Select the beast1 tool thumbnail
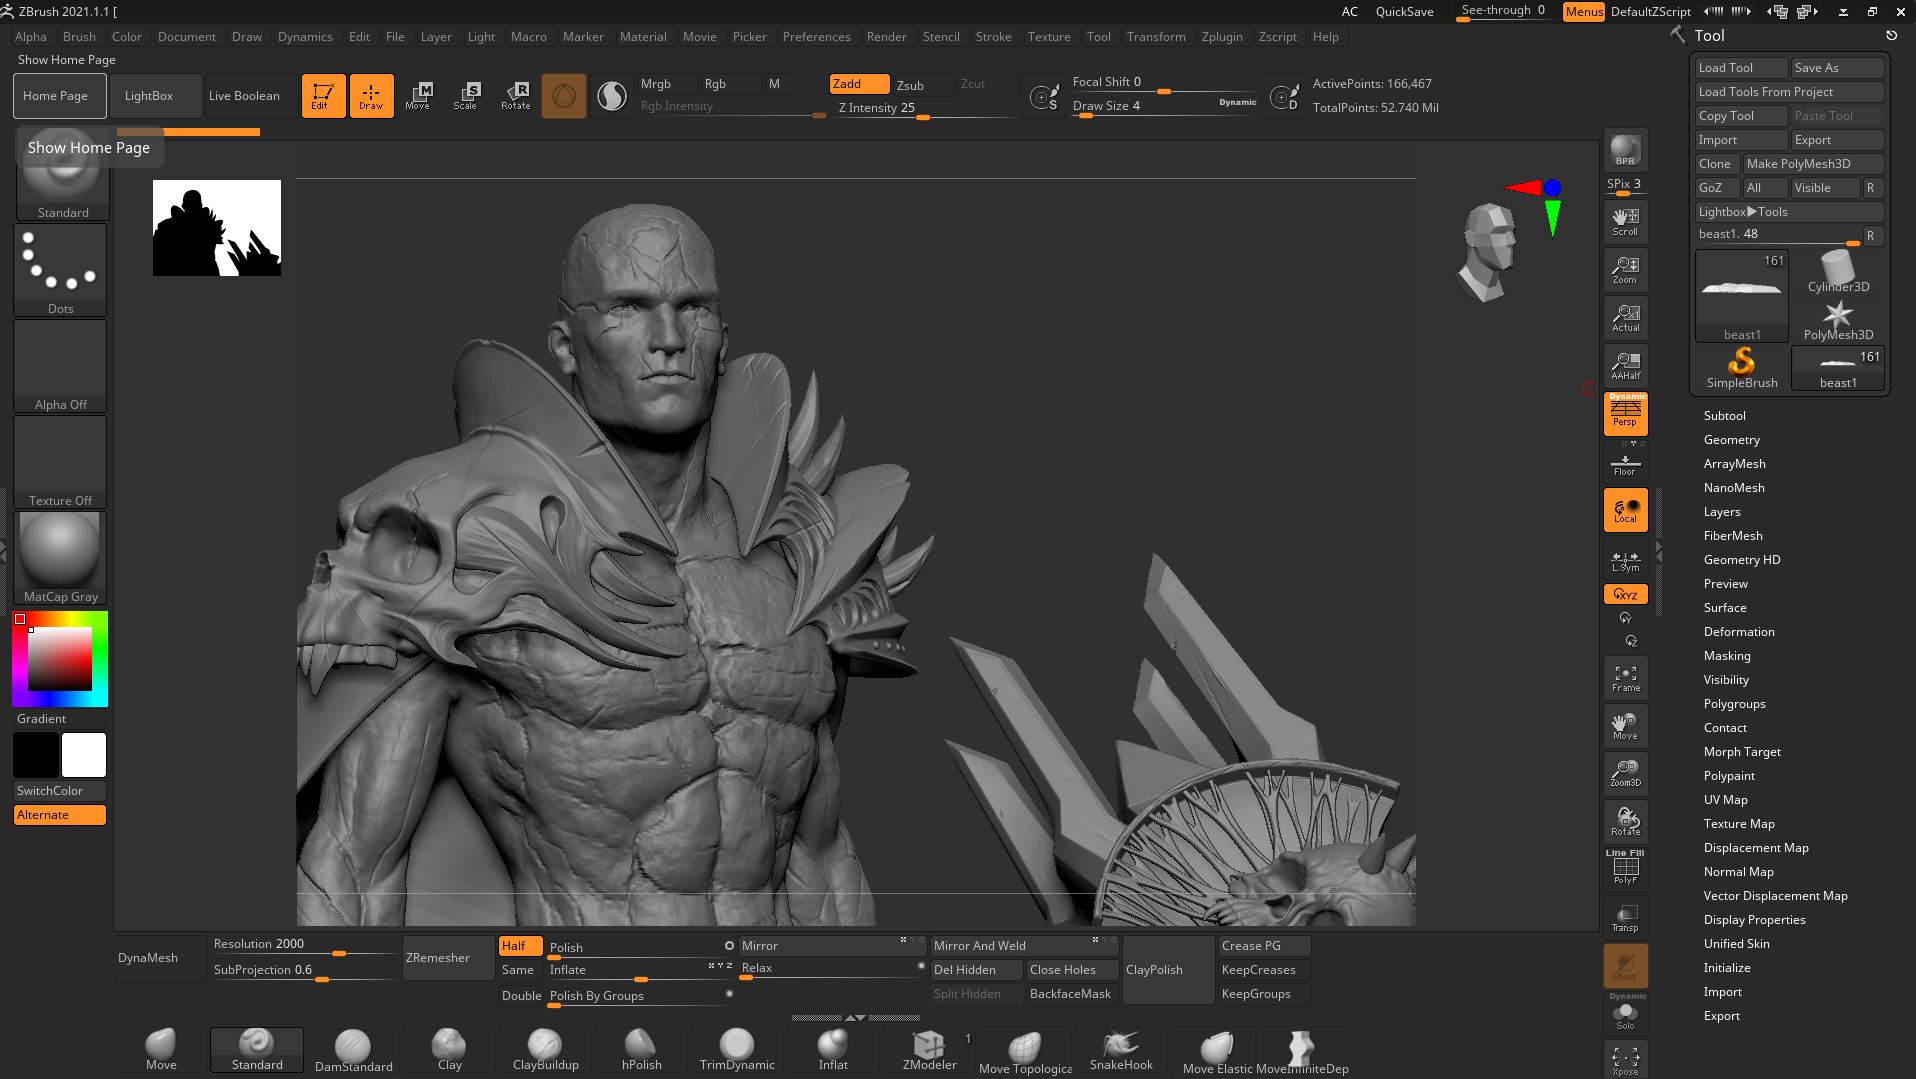Screen dimensions: 1916x1079 pos(1740,295)
